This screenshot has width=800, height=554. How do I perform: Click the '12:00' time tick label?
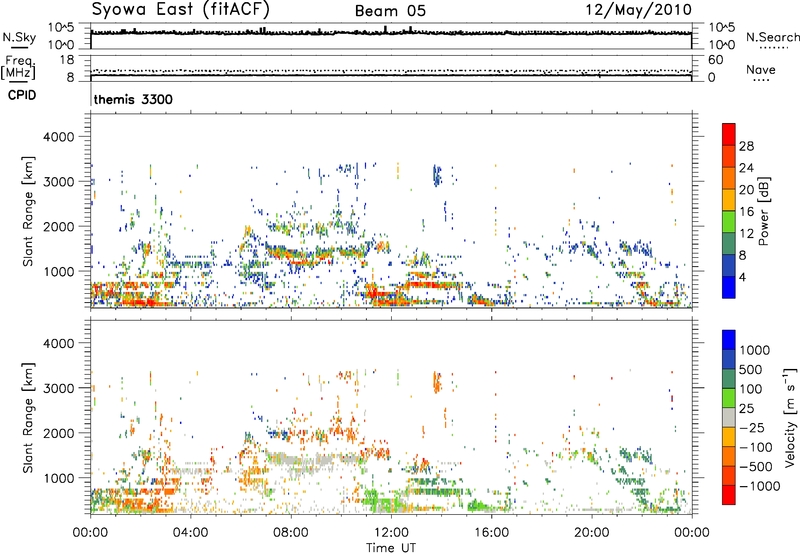(391, 533)
